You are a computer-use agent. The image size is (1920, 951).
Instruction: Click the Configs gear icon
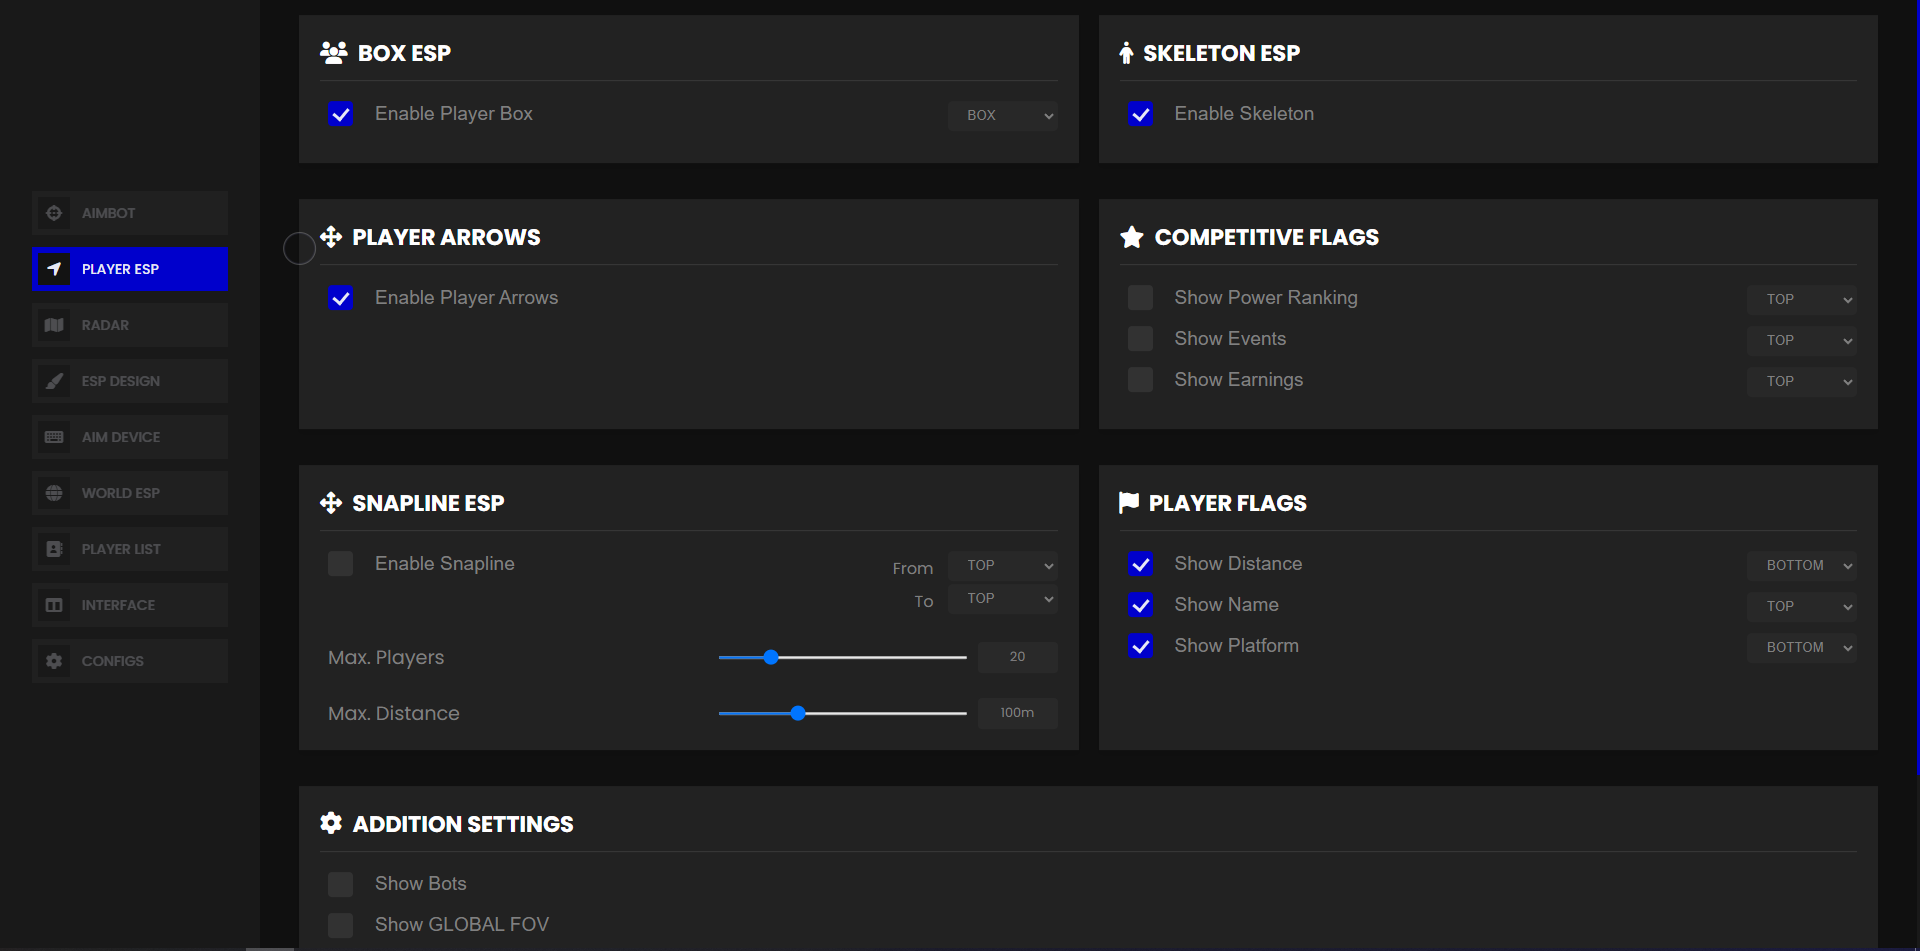(x=54, y=661)
